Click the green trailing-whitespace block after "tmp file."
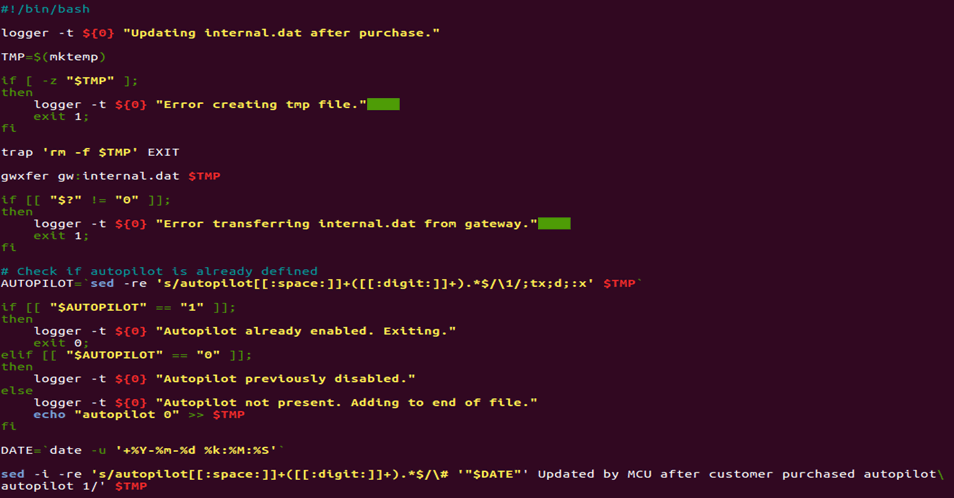Screen dimensions: 954x498 point(383,104)
